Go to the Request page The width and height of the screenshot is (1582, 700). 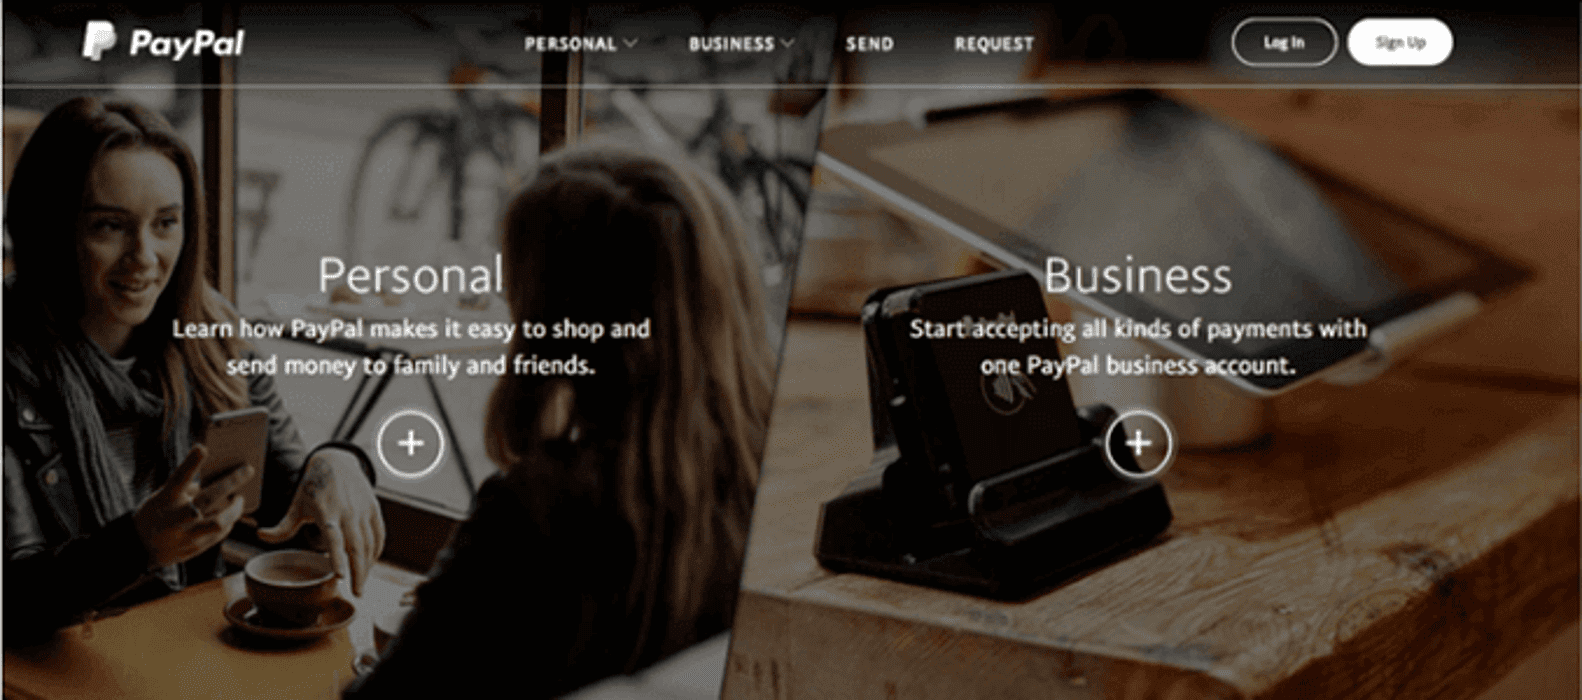pos(993,44)
